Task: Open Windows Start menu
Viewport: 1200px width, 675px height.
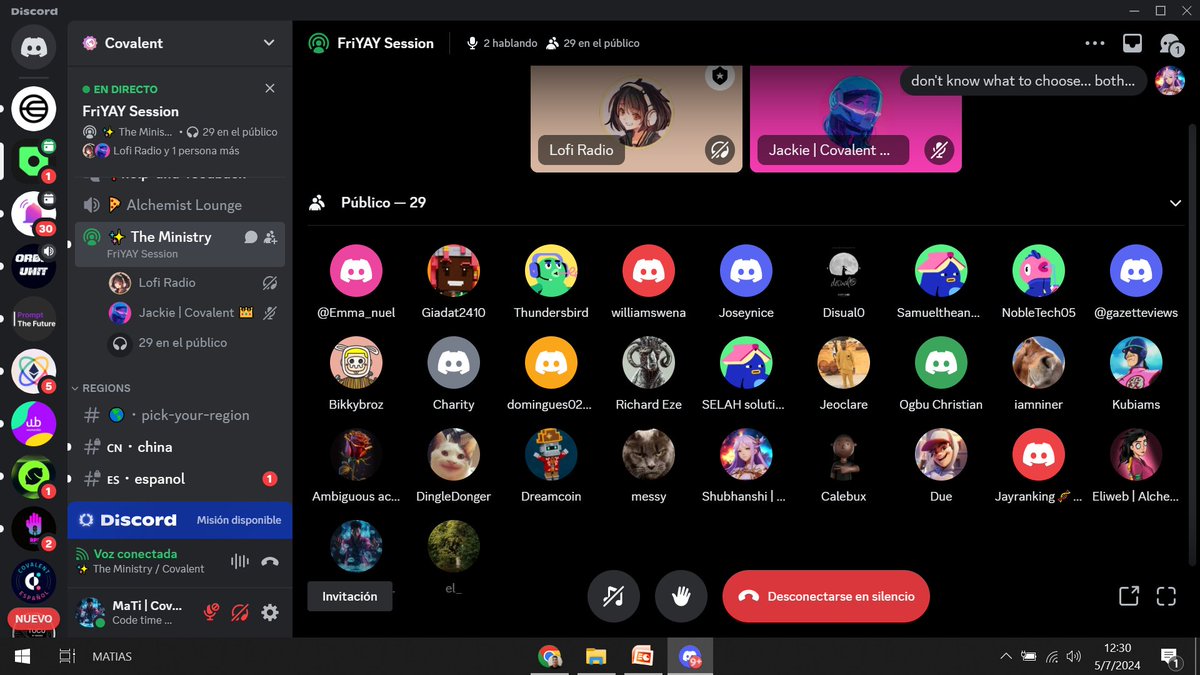Action: pos(22,656)
